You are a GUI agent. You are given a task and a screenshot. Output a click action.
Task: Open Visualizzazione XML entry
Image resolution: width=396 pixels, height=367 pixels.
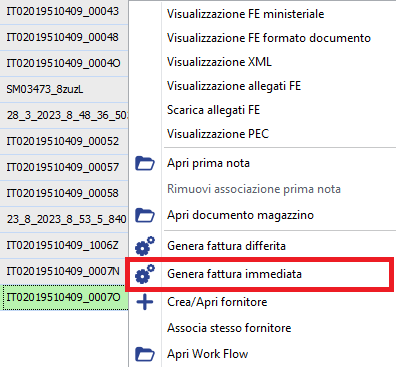pyautogui.click(x=219, y=62)
